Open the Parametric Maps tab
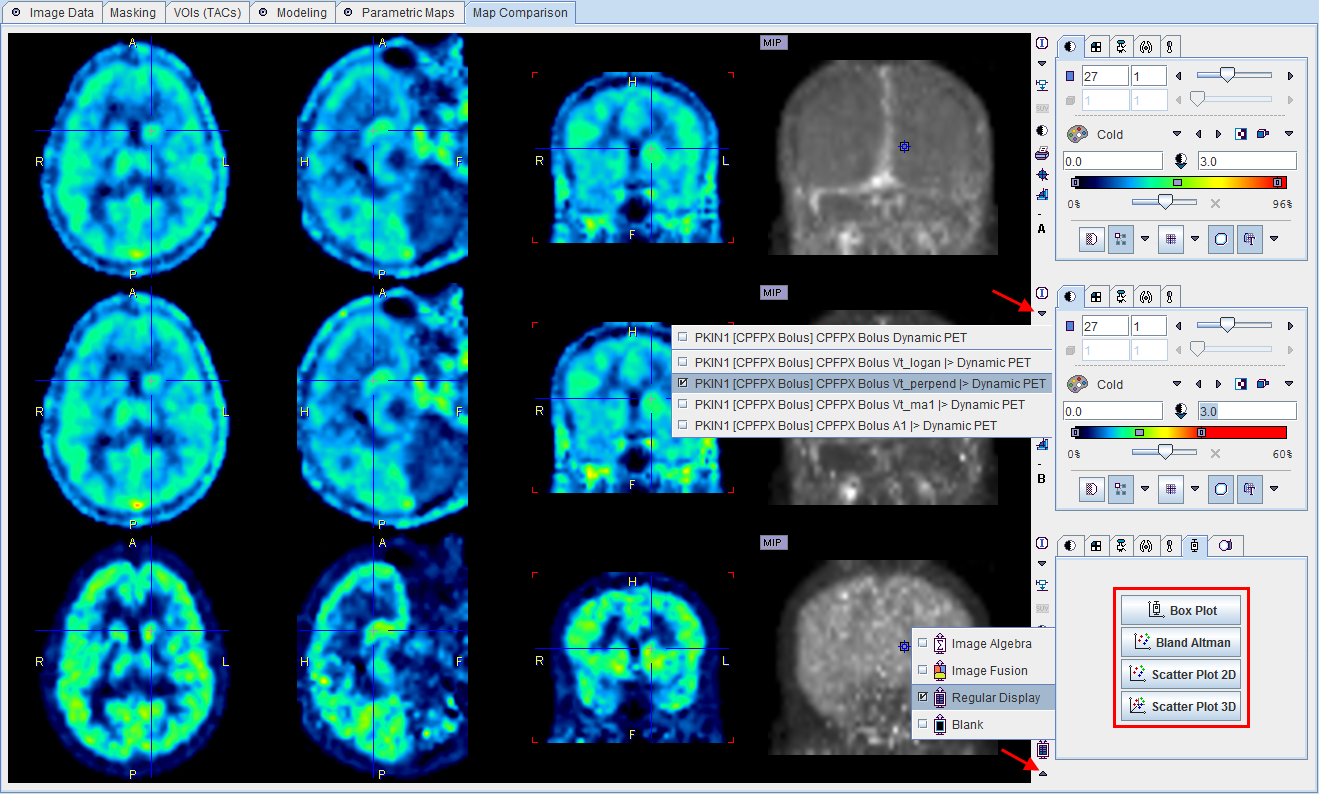Screen dimensions: 1319x794 (x=400, y=13)
